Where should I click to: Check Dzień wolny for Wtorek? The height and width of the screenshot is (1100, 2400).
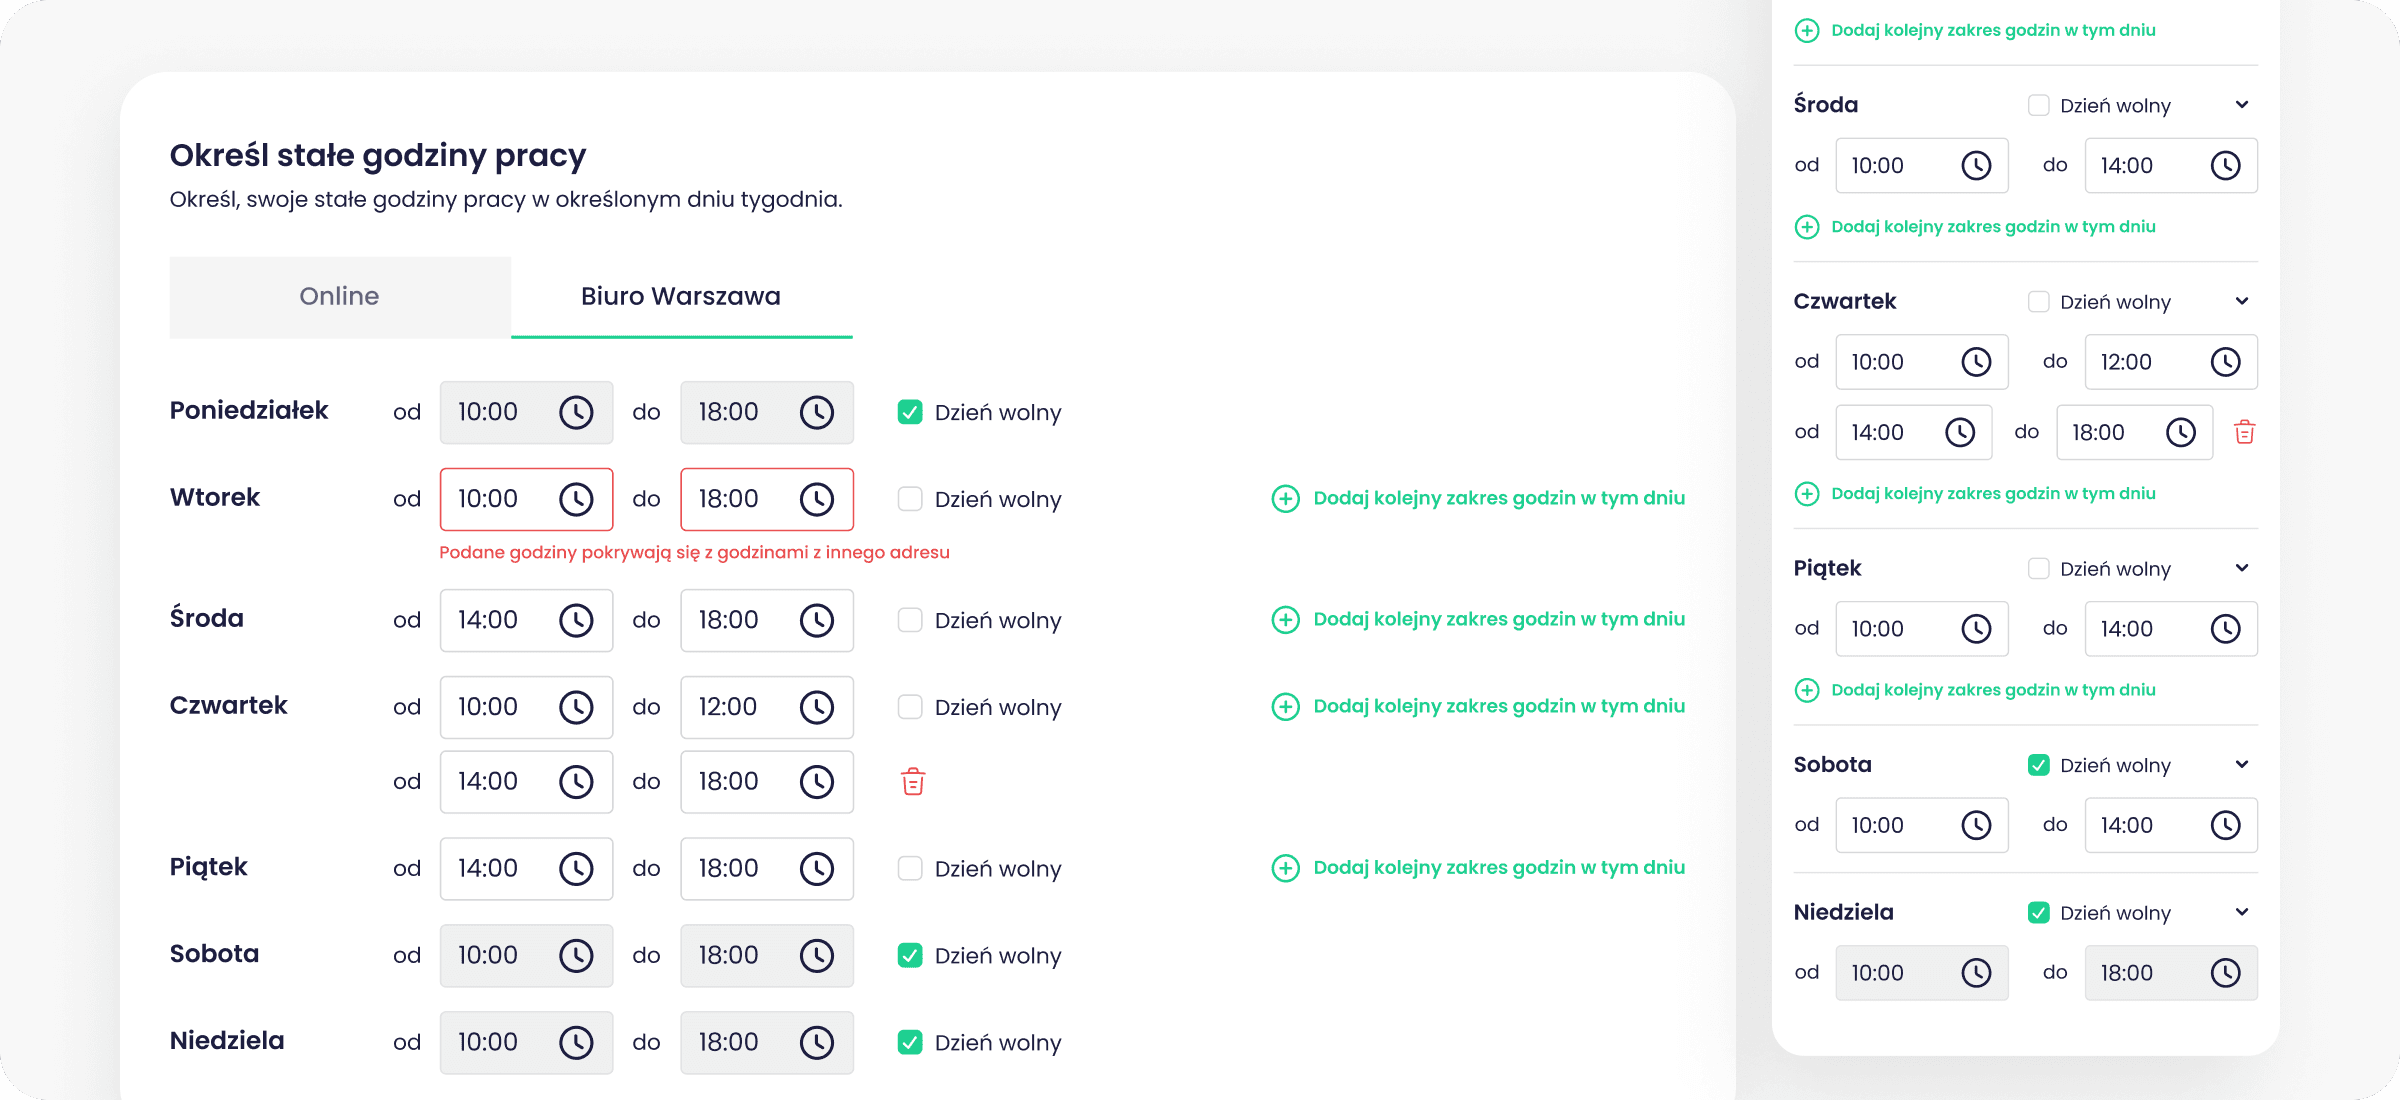(910, 499)
